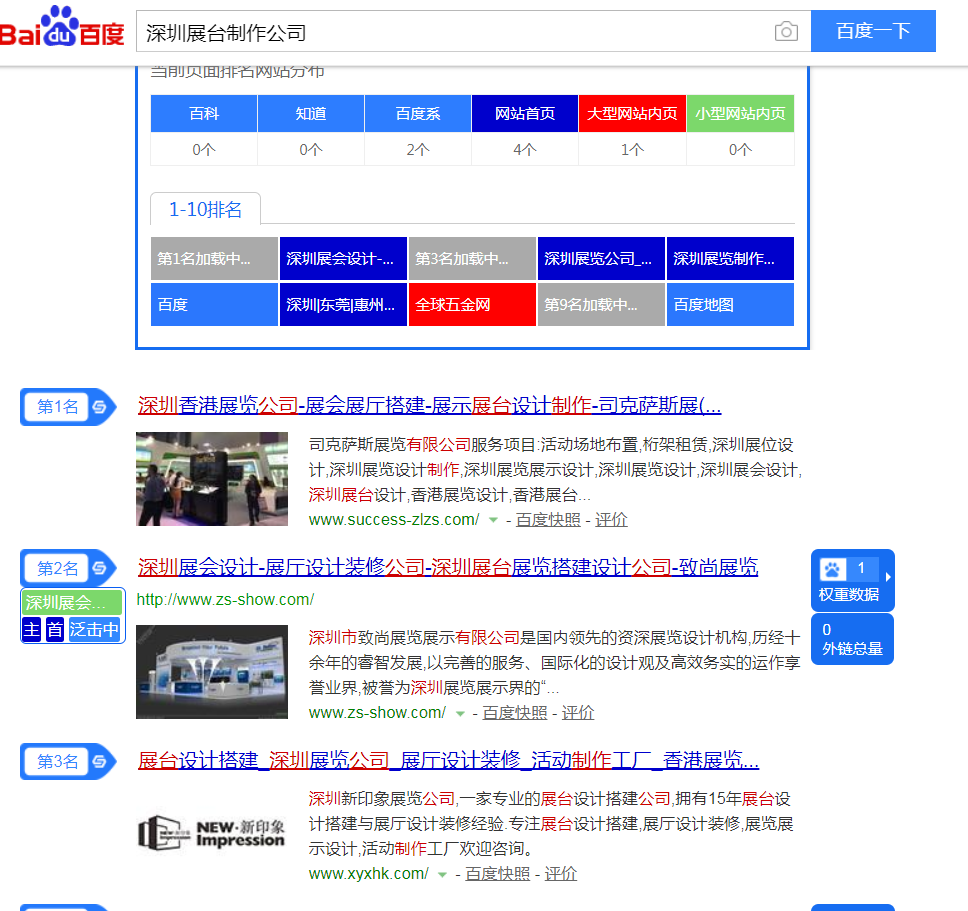
Task: Click the 1个 count under 大型网站内页
Action: click(x=632, y=149)
